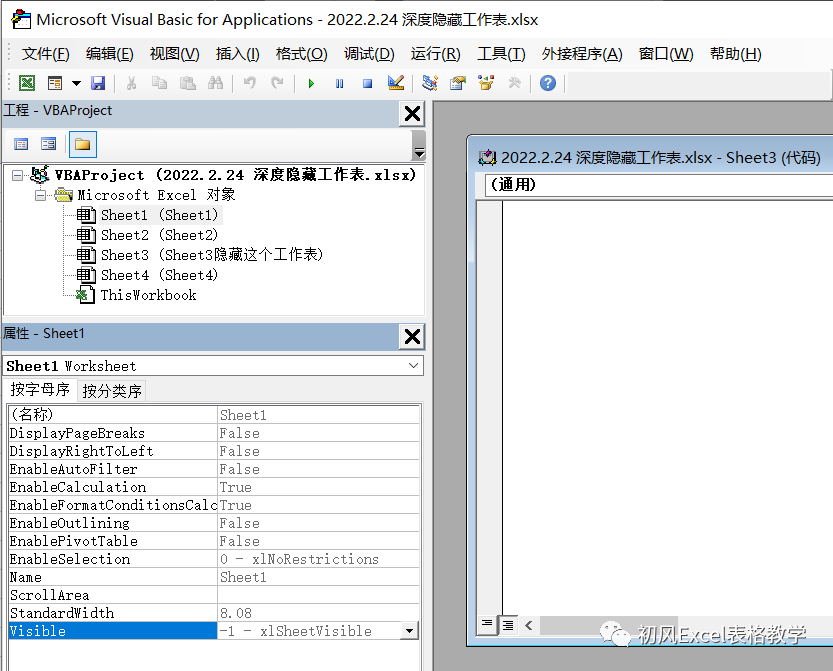Toggle Design Mode icon
The height and width of the screenshot is (671, 833).
396,83
